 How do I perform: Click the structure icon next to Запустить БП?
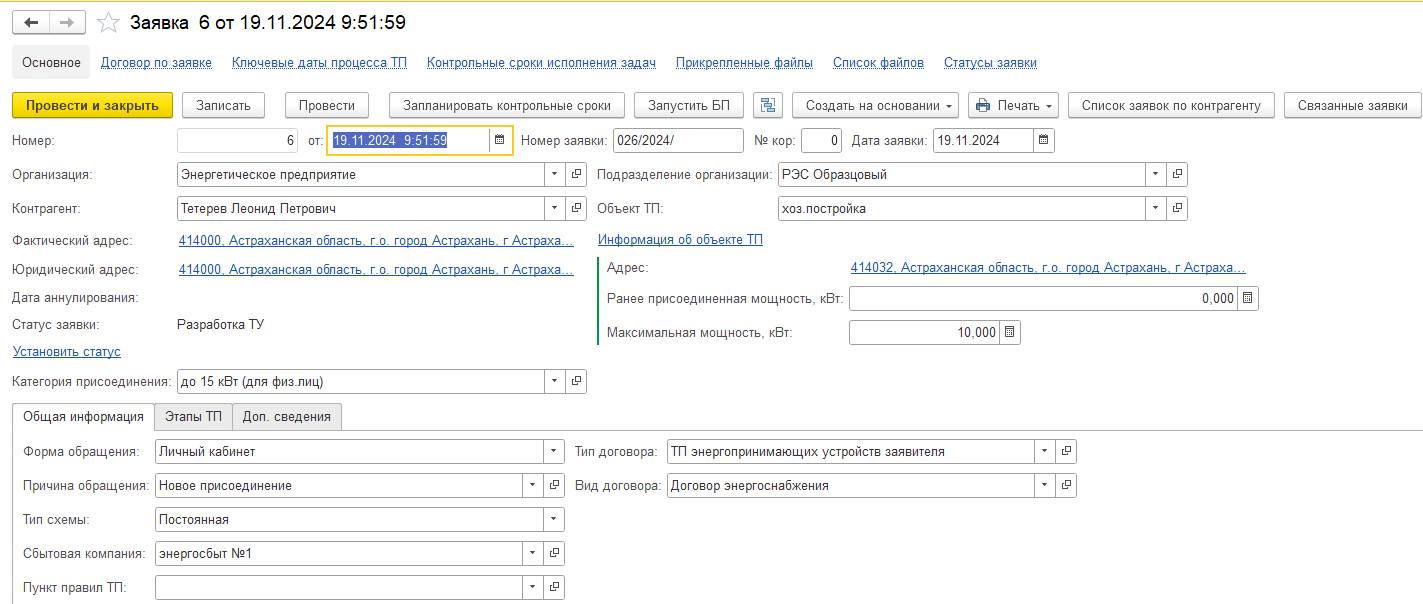tap(768, 105)
